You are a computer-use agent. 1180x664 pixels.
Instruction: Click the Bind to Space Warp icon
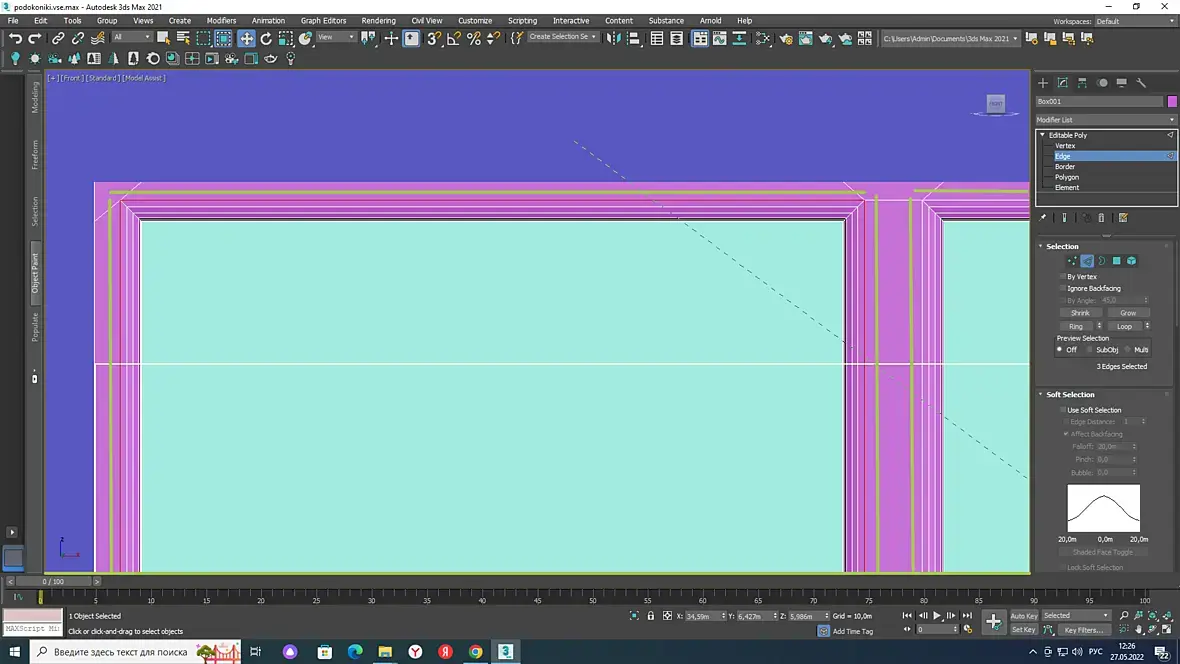tap(98, 38)
